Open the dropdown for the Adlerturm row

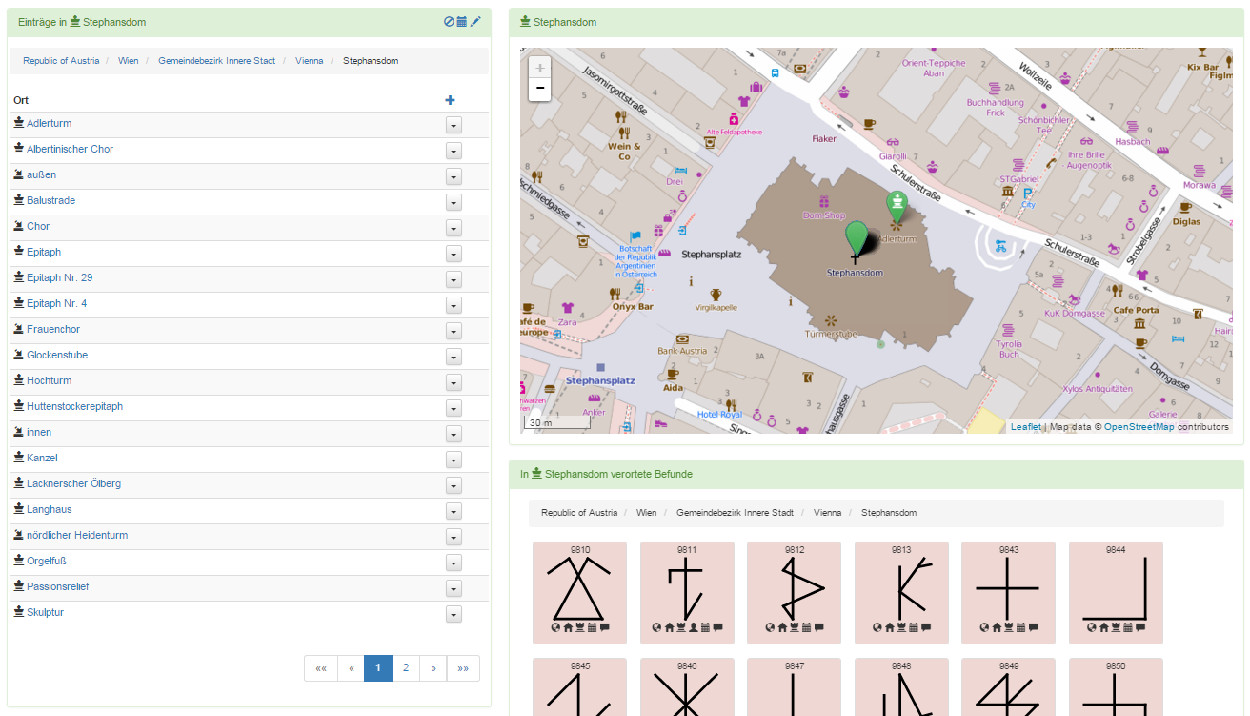pyautogui.click(x=453, y=125)
